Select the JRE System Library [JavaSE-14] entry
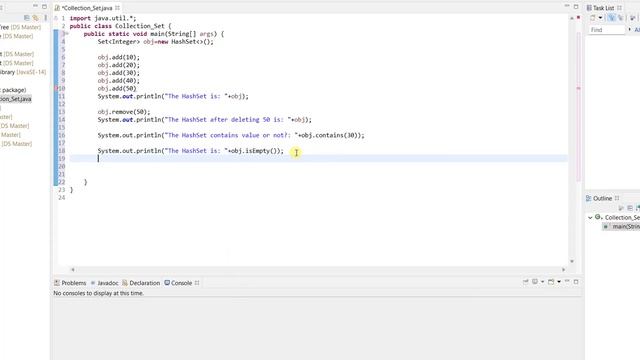 pyautogui.click(x=23, y=72)
